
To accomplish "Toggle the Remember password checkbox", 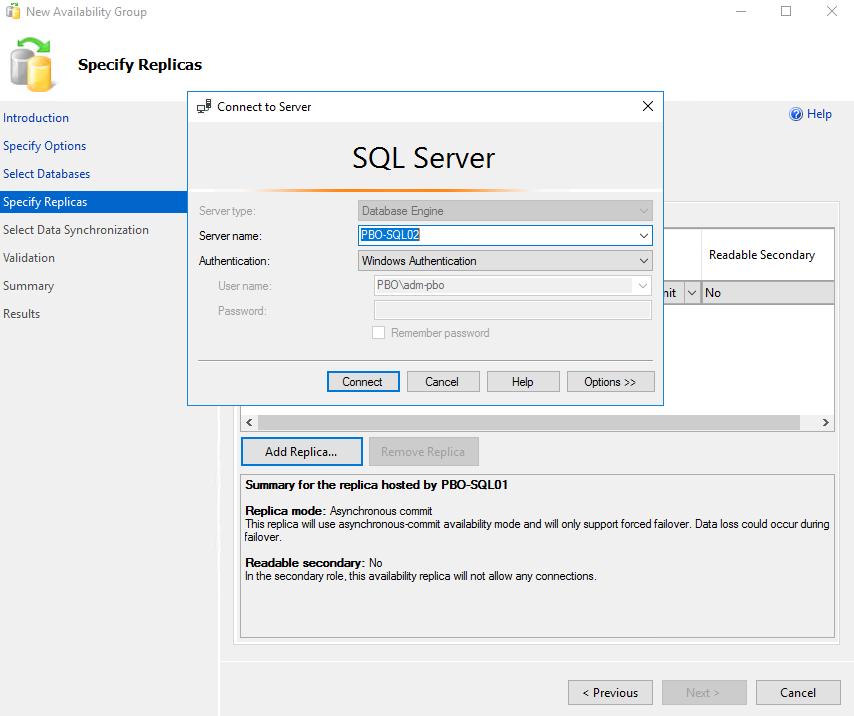I will pyautogui.click(x=379, y=333).
